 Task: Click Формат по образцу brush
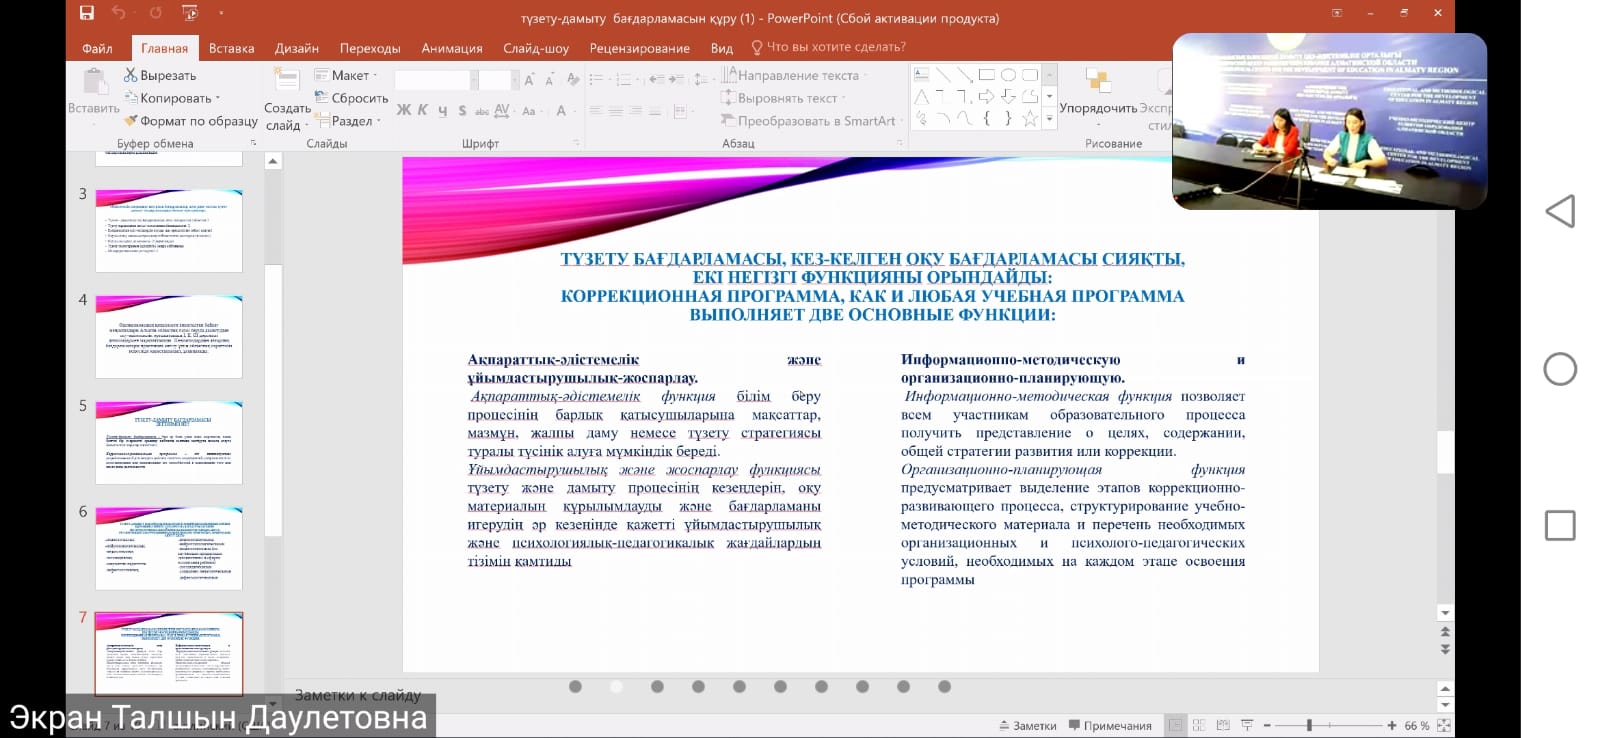[x=131, y=121]
